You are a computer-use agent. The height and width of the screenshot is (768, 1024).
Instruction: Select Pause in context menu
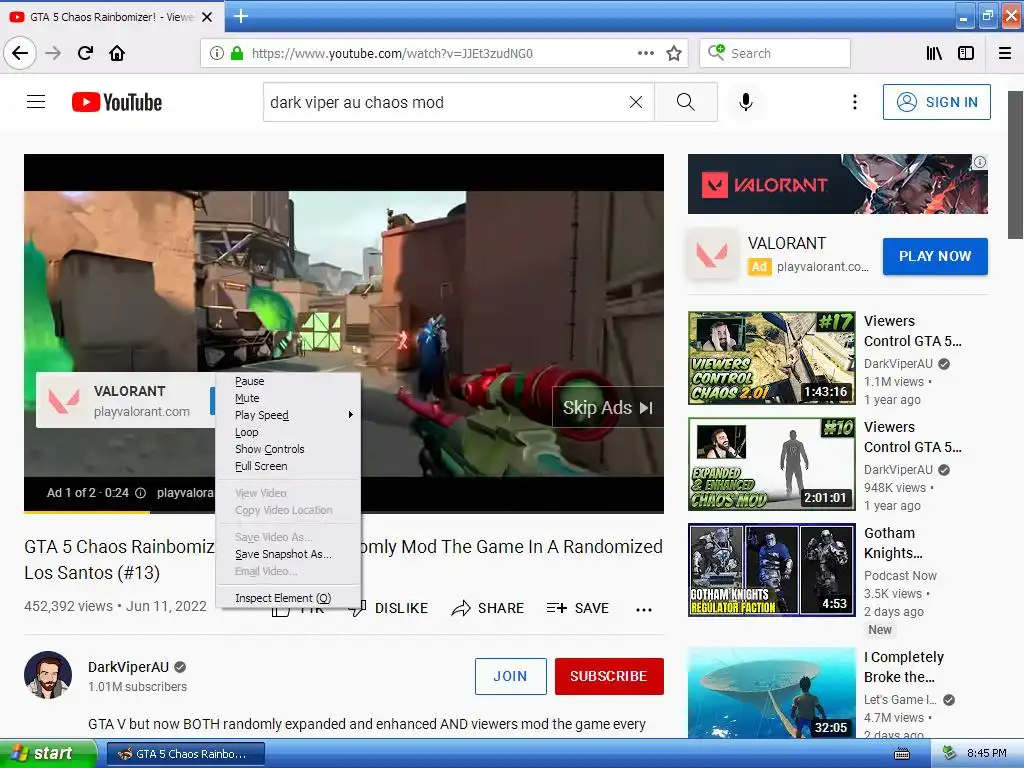pyautogui.click(x=288, y=381)
